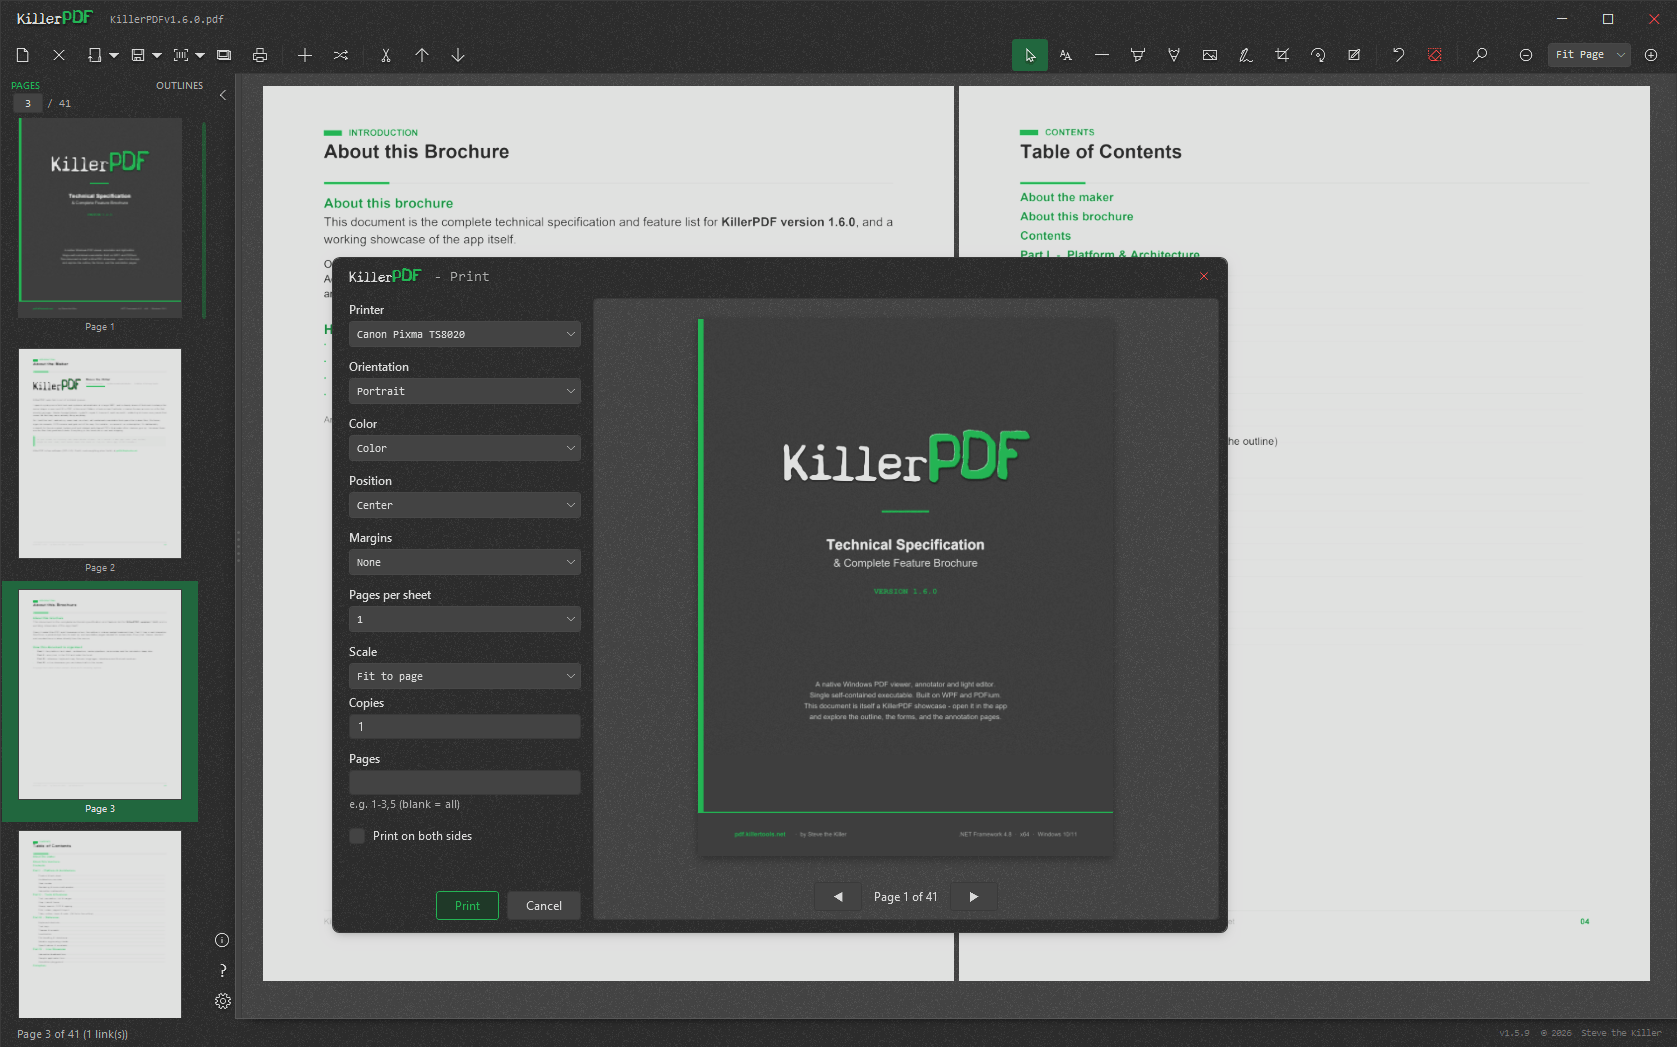This screenshot has width=1677, height=1047.
Task: Click the undo arrow icon
Action: [1399, 55]
